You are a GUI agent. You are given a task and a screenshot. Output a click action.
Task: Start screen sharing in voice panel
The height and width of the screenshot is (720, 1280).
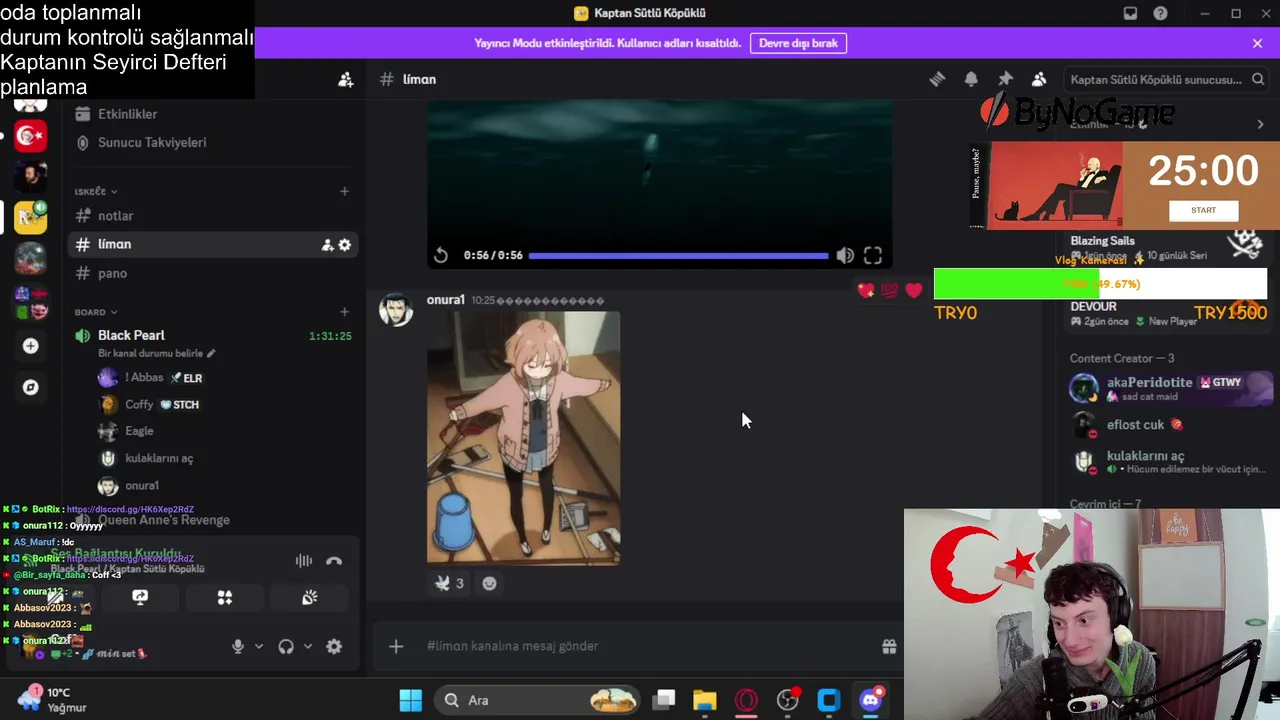click(x=140, y=597)
